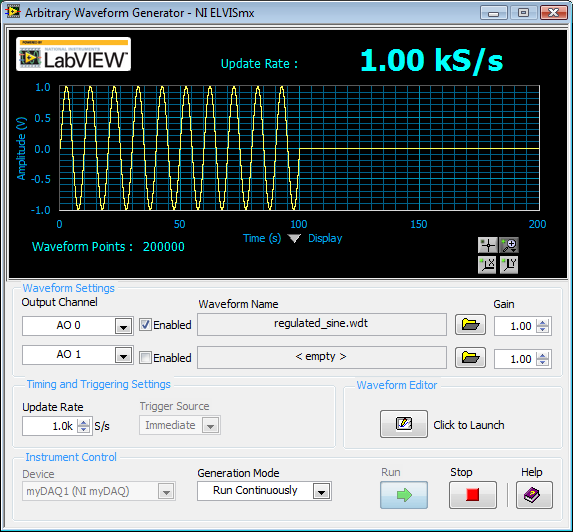This screenshot has height=532, width=573.
Task: Increase the AO 0 gain value
Action: click(x=543, y=323)
